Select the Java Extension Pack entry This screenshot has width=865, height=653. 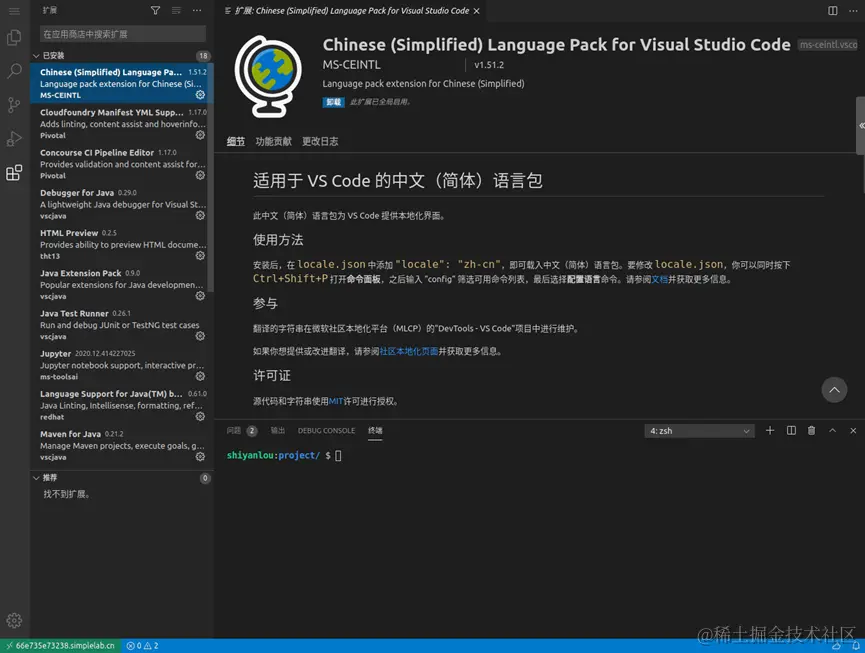(120, 285)
